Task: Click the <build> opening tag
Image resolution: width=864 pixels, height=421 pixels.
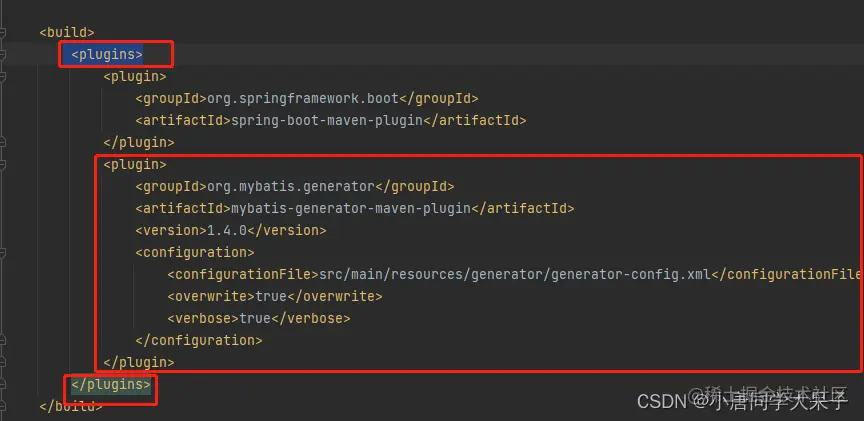Action: [67, 33]
